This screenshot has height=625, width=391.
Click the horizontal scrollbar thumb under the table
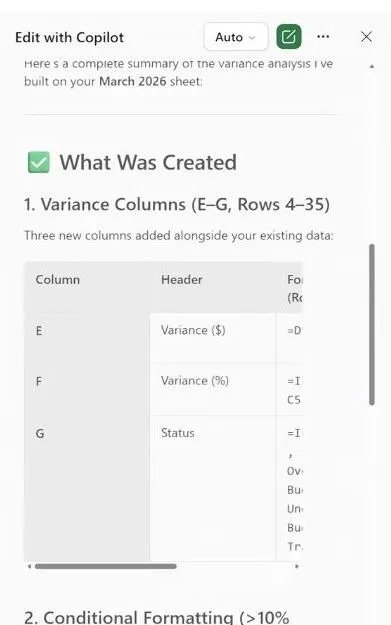tap(106, 566)
